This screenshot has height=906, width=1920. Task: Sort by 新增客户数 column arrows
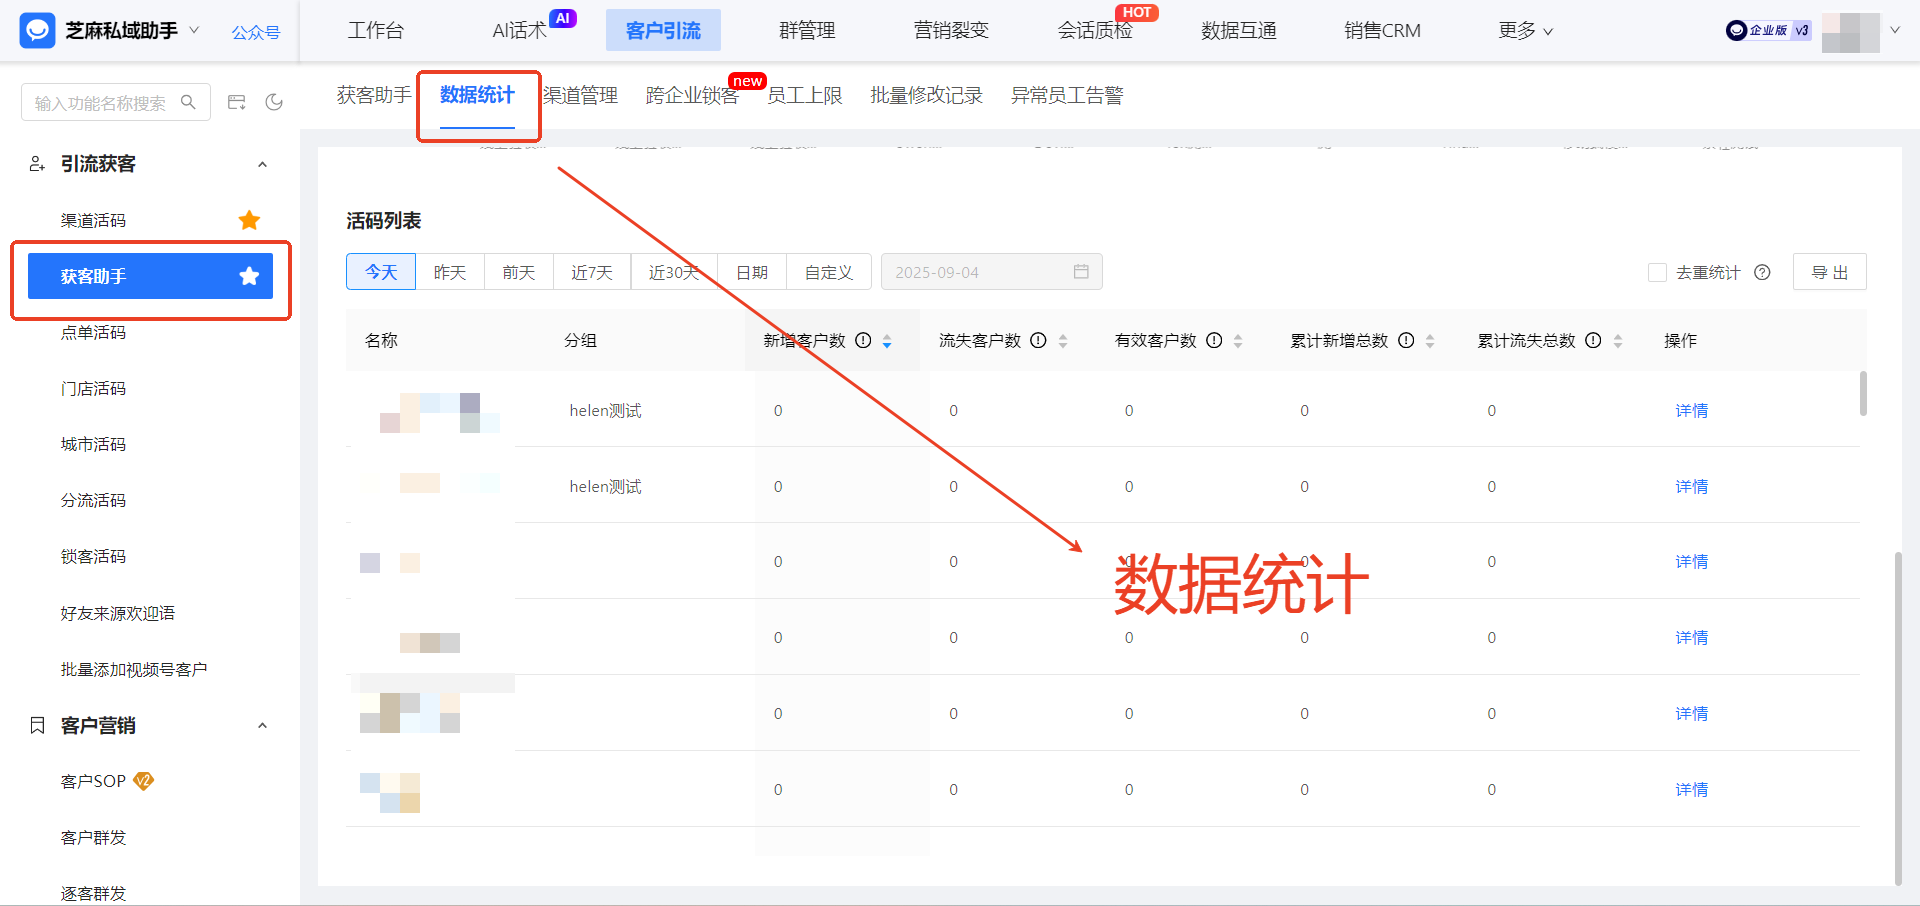(x=887, y=341)
